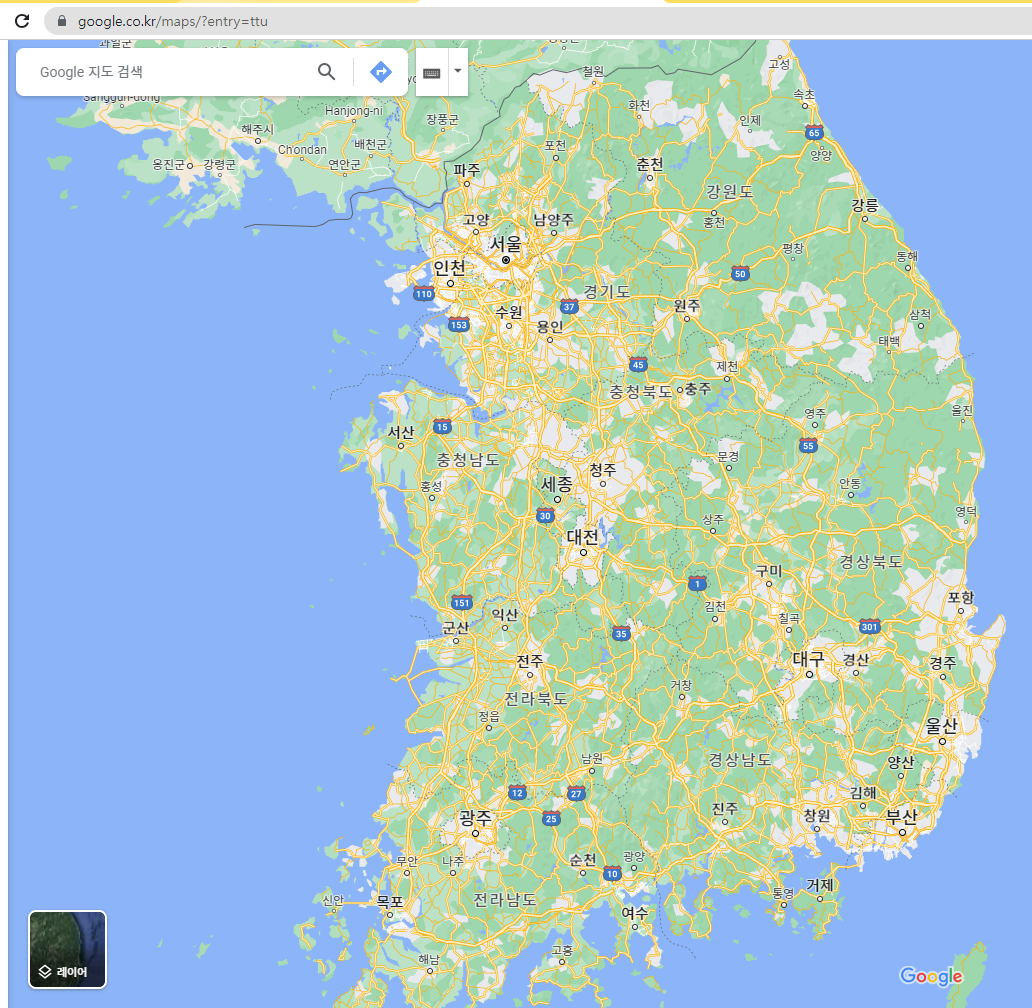This screenshot has width=1032, height=1008.
Task: Click the 경기도 province label
Action: pyautogui.click(x=607, y=291)
